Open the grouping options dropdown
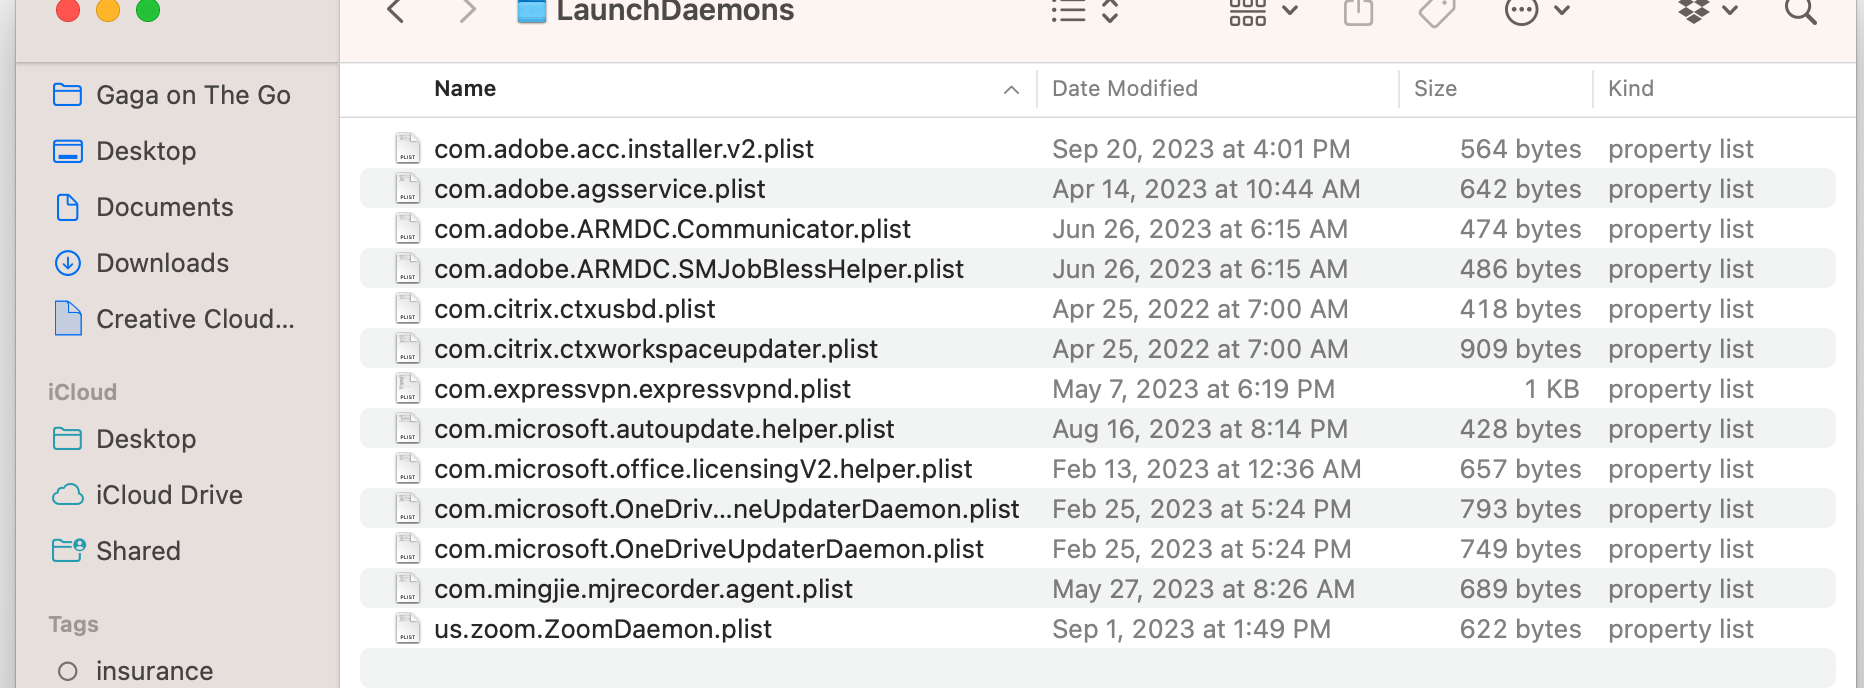Viewport: 1864px width, 688px height. pyautogui.click(x=1263, y=12)
